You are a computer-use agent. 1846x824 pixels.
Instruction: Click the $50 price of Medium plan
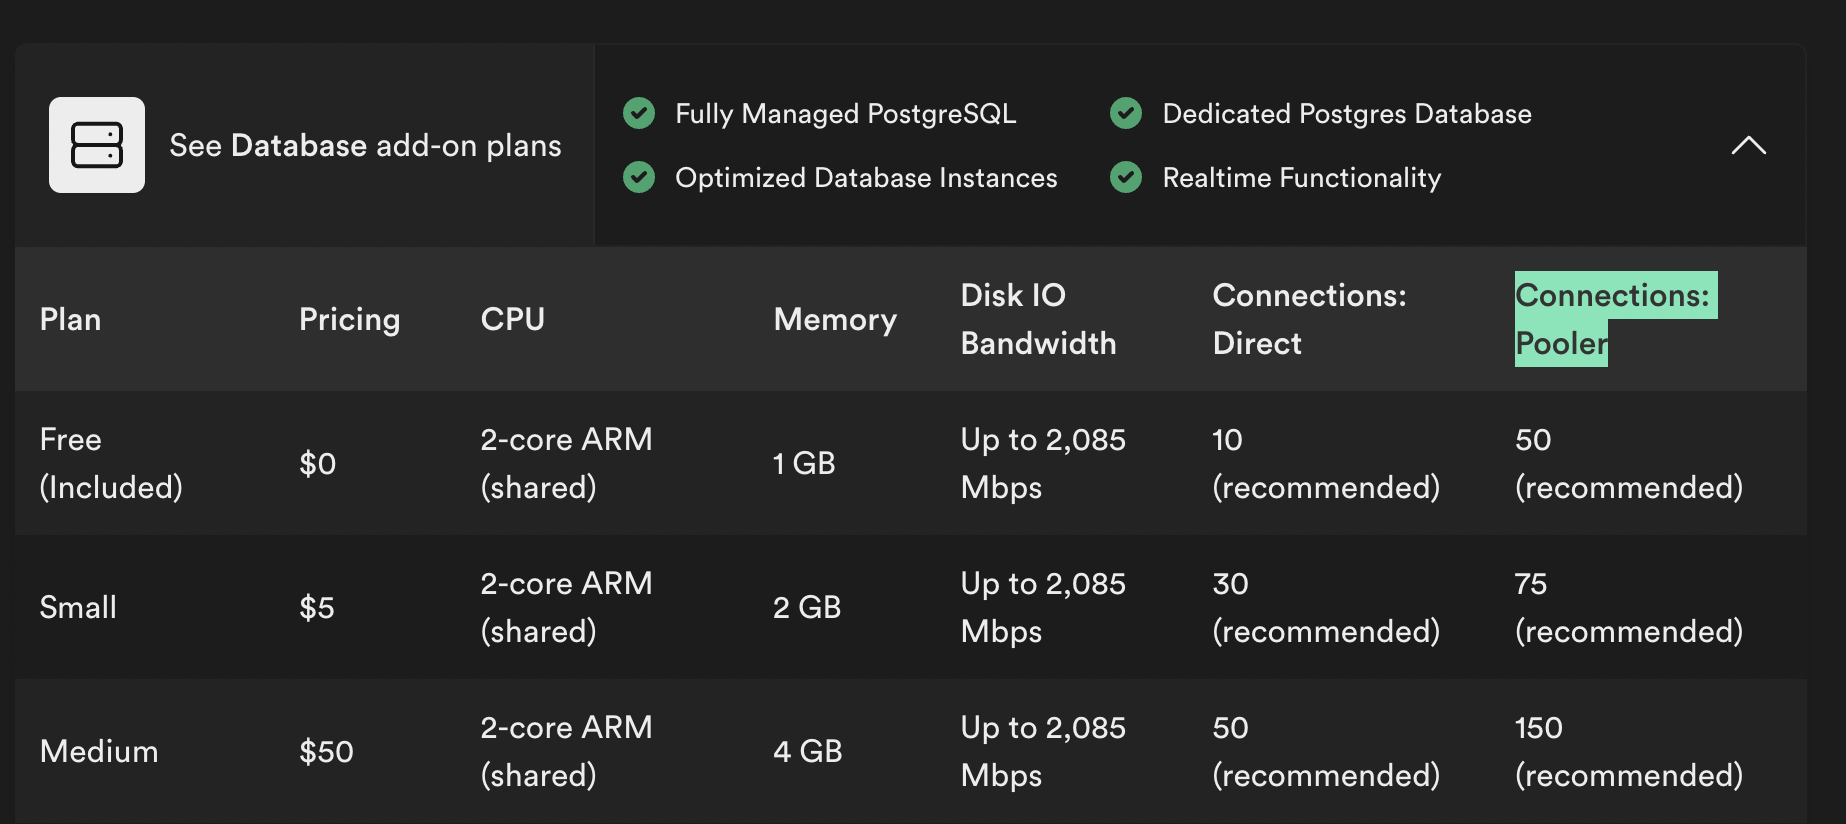pyautogui.click(x=326, y=751)
